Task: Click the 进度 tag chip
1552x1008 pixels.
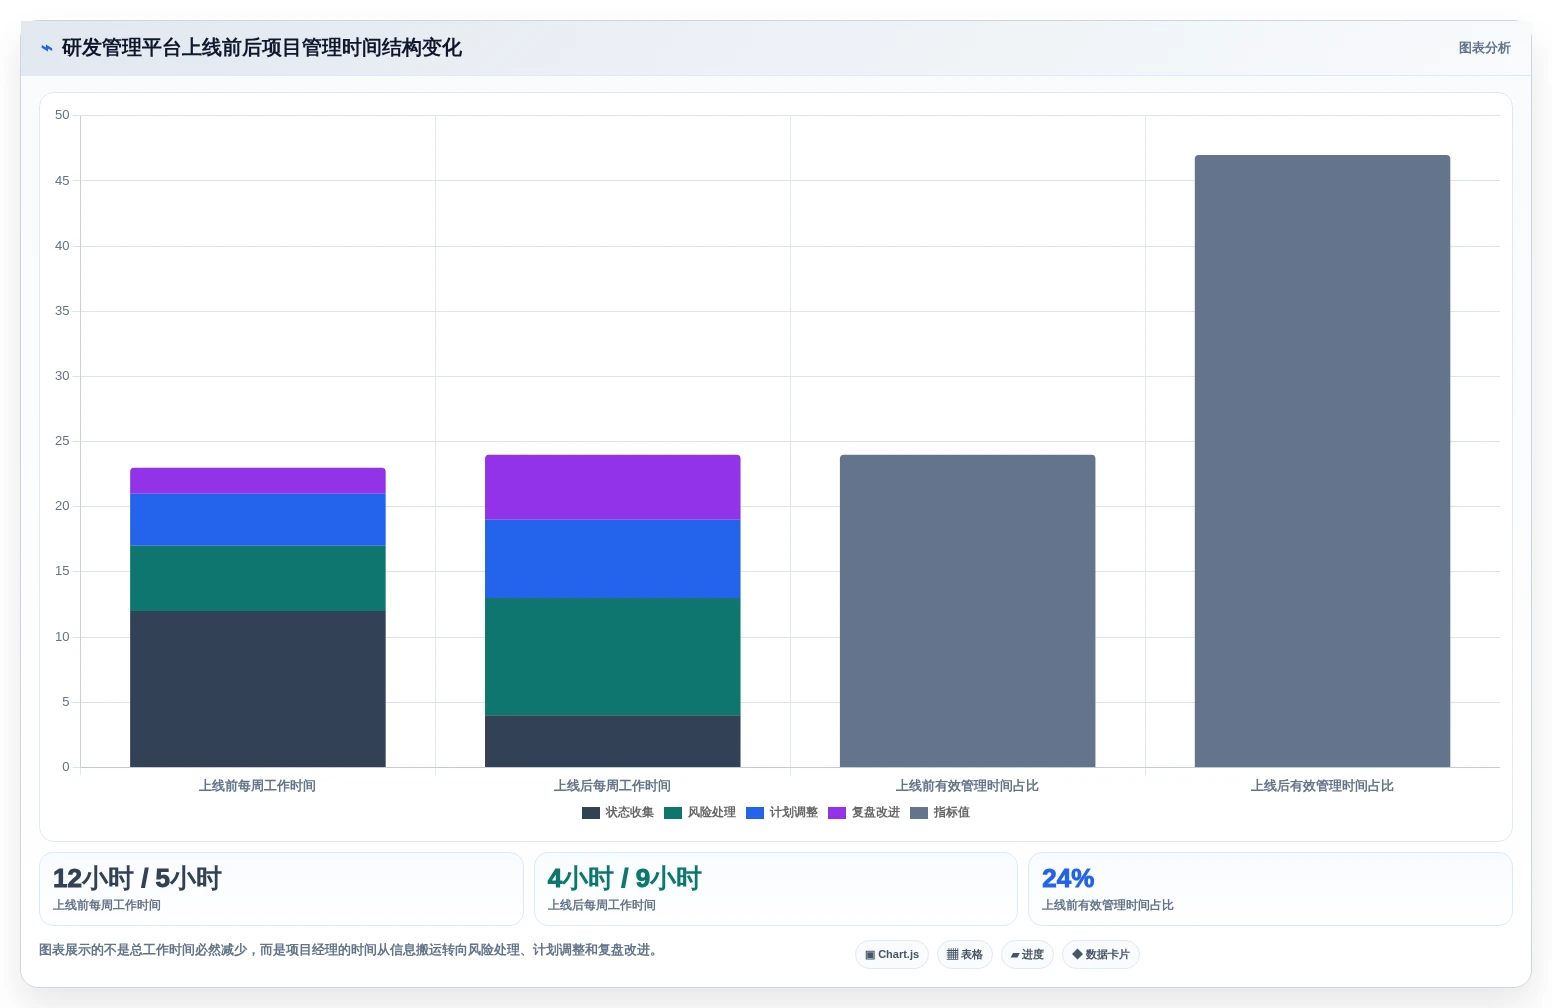Action: tap(1027, 955)
